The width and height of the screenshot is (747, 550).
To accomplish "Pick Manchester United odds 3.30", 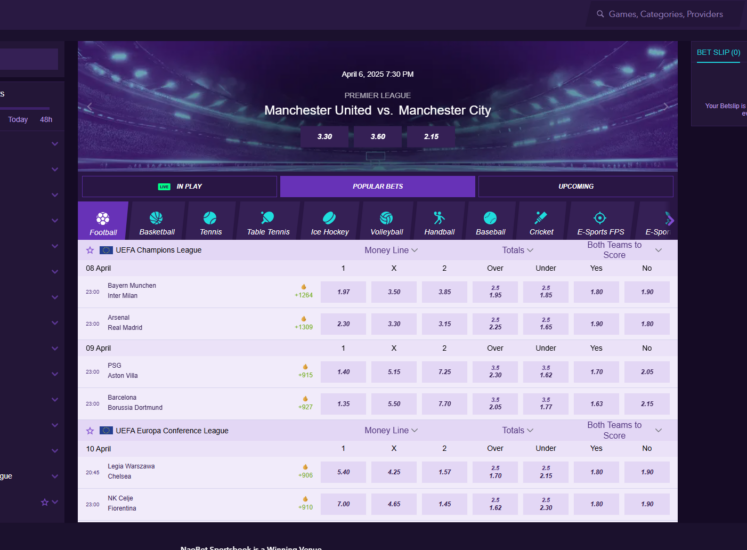I will pos(324,137).
